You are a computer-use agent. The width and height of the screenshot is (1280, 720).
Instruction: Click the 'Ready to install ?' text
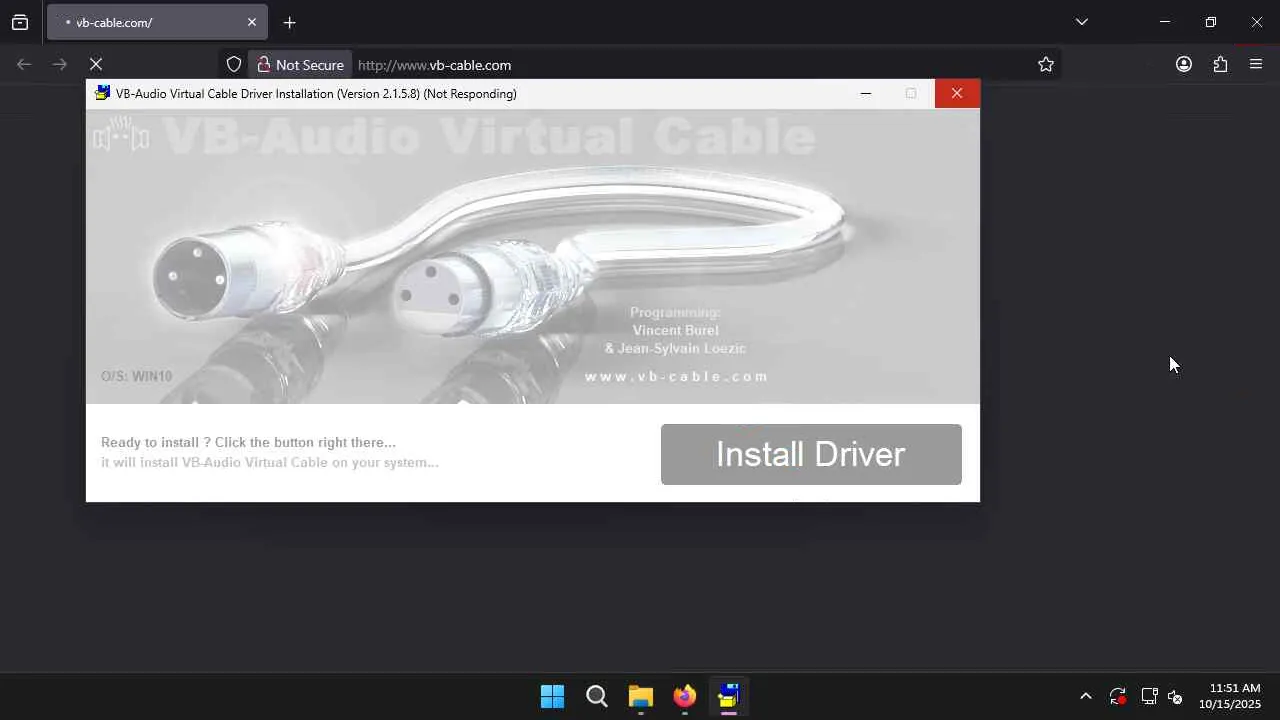pyautogui.click(x=156, y=442)
